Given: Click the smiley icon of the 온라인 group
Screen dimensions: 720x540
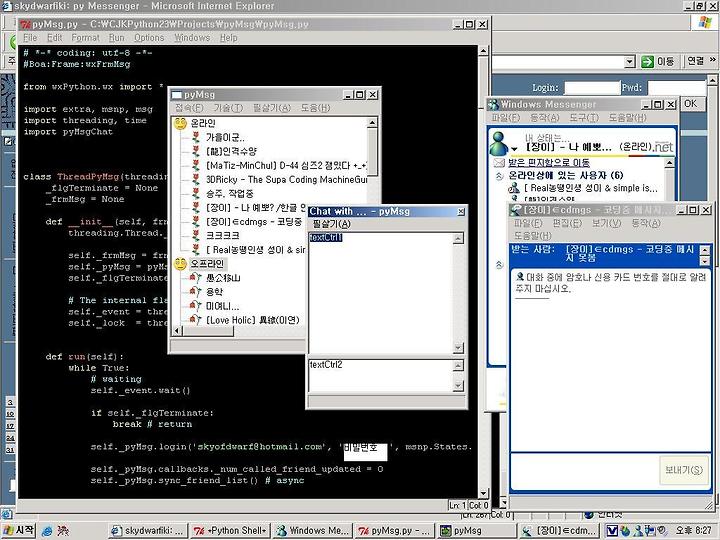Looking at the screenshot, I should click(x=180, y=123).
